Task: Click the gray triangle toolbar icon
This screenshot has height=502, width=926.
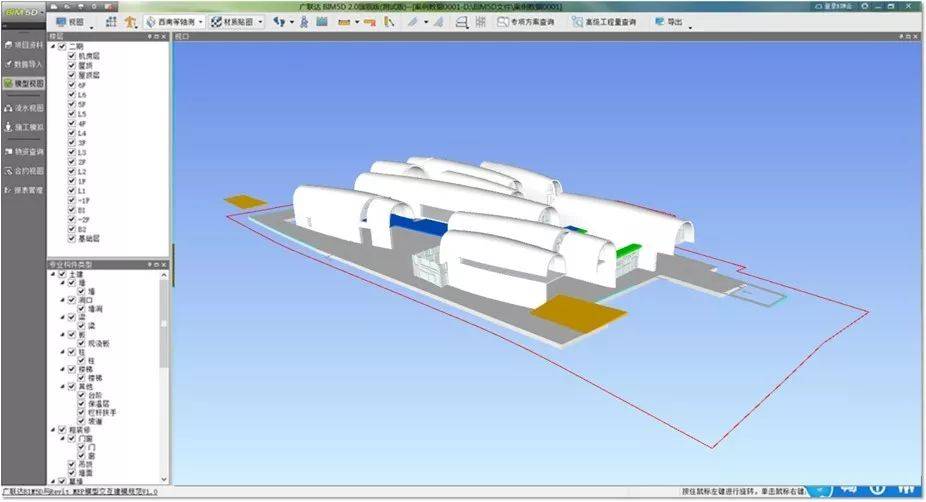Action: [x=438, y=22]
